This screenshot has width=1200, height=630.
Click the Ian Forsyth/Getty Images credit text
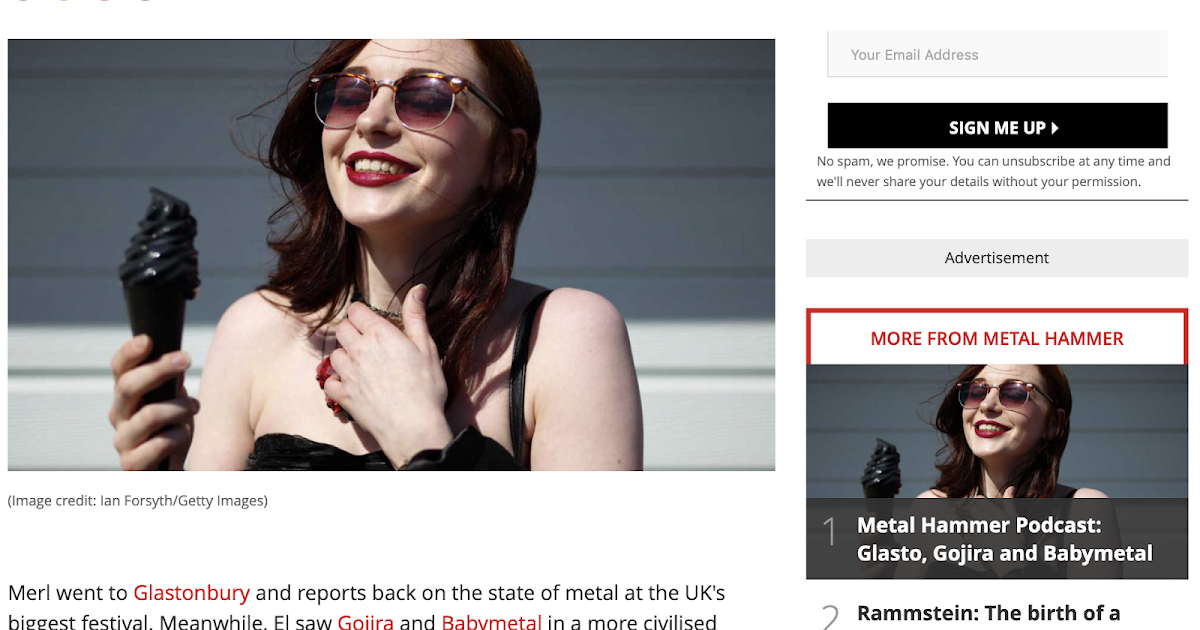138,500
